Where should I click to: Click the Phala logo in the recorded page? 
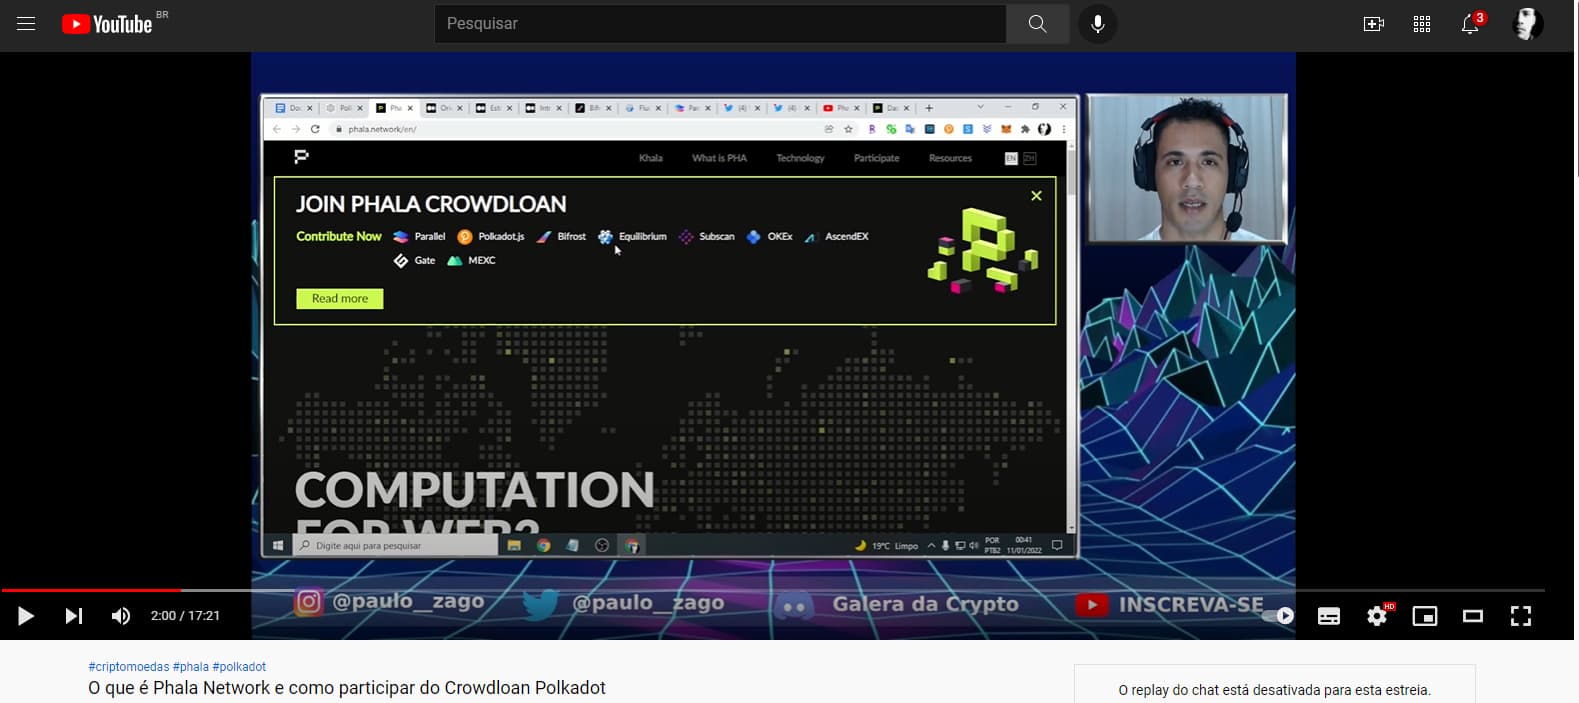tap(301, 157)
